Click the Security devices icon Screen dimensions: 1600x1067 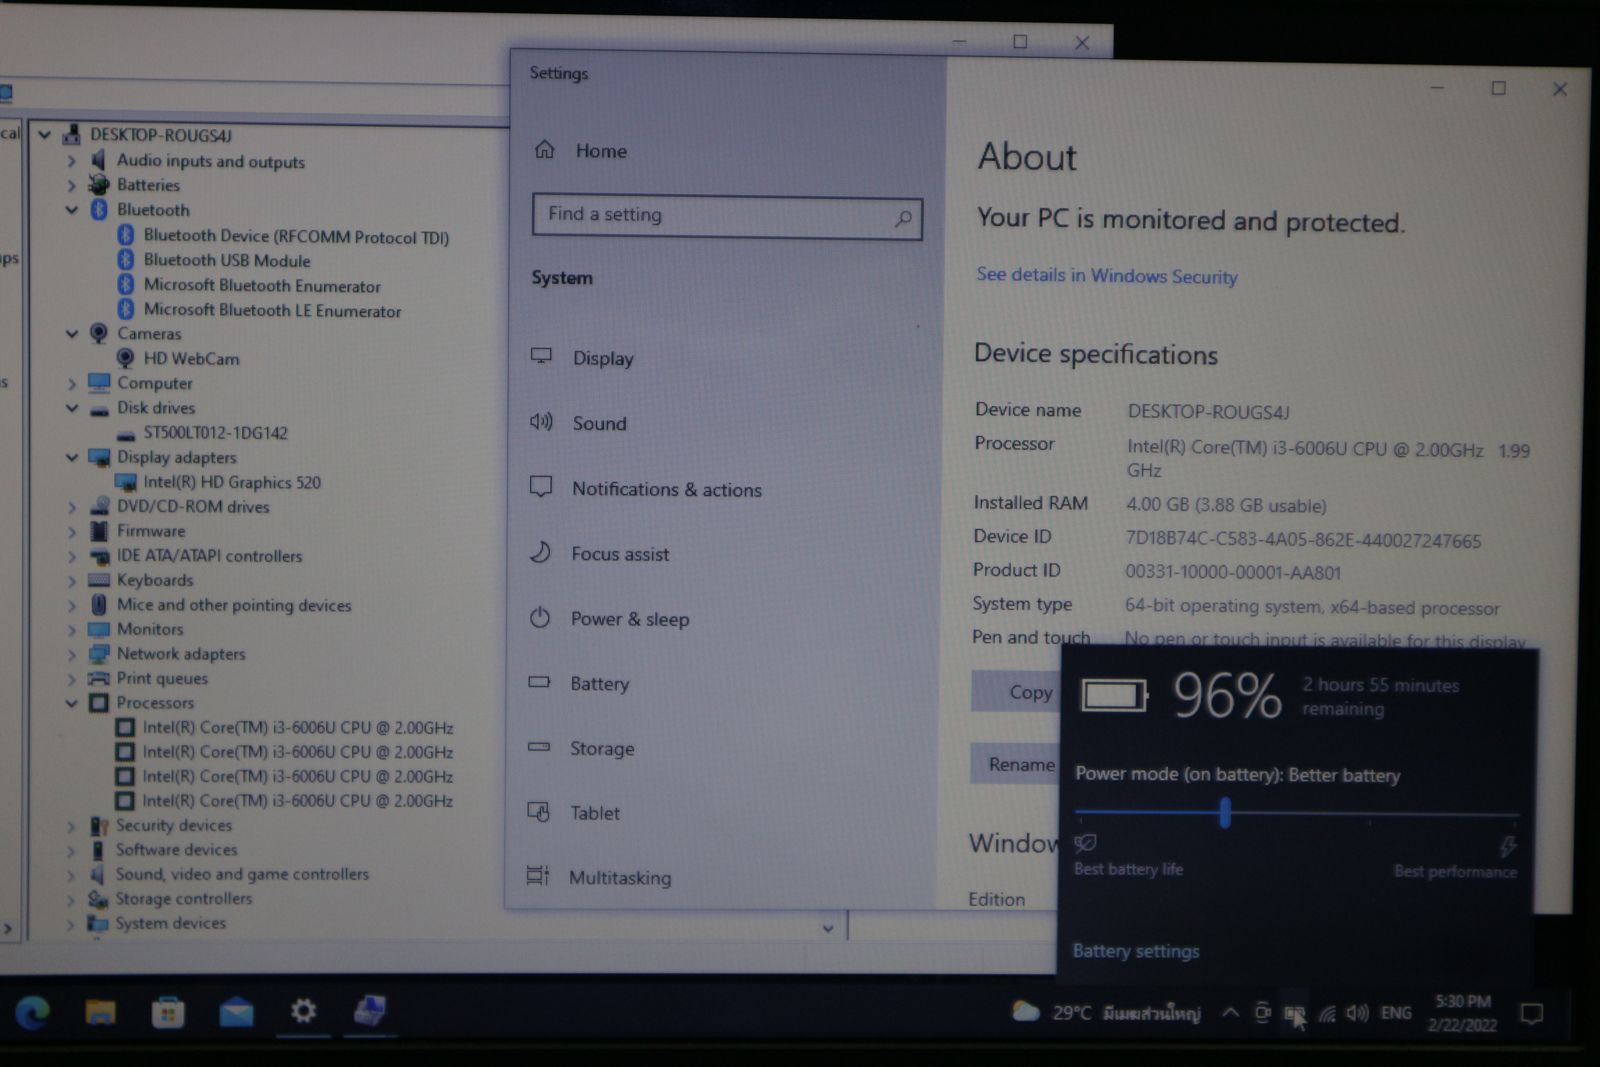(98, 826)
